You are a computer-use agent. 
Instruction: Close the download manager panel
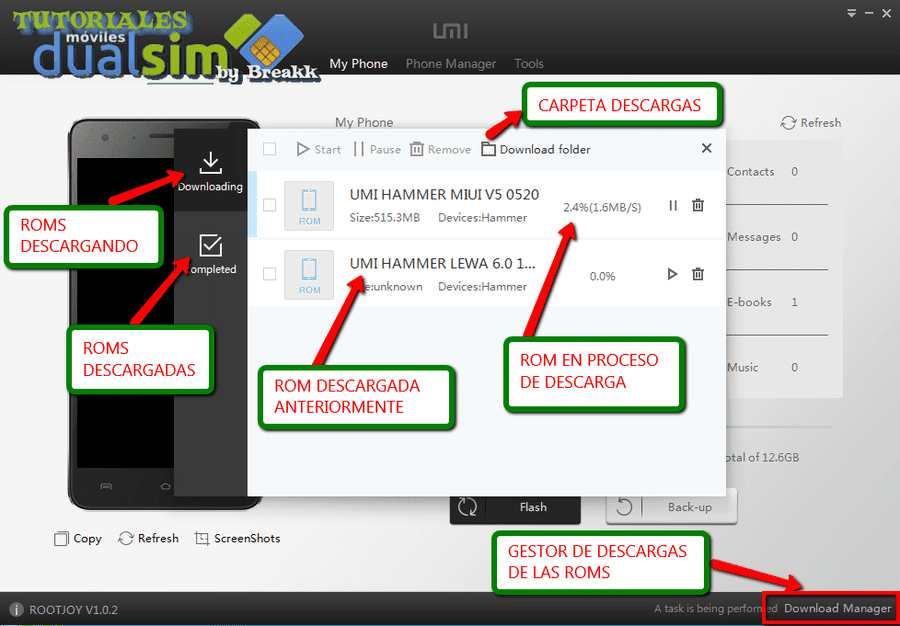(x=707, y=148)
